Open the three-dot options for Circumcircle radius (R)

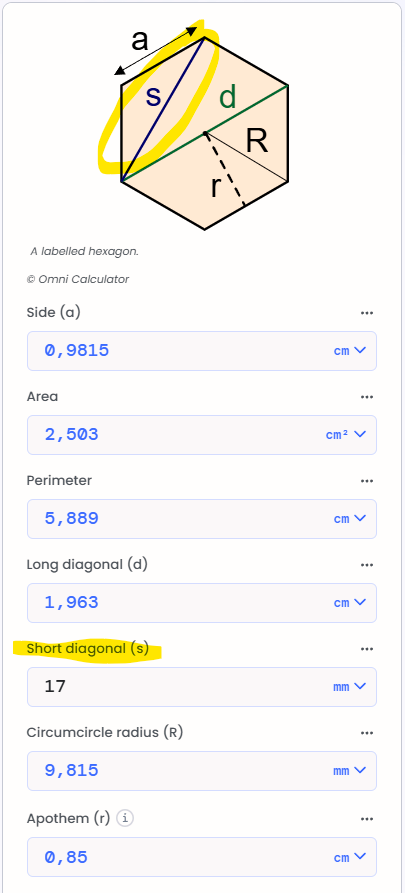click(x=367, y=733)
